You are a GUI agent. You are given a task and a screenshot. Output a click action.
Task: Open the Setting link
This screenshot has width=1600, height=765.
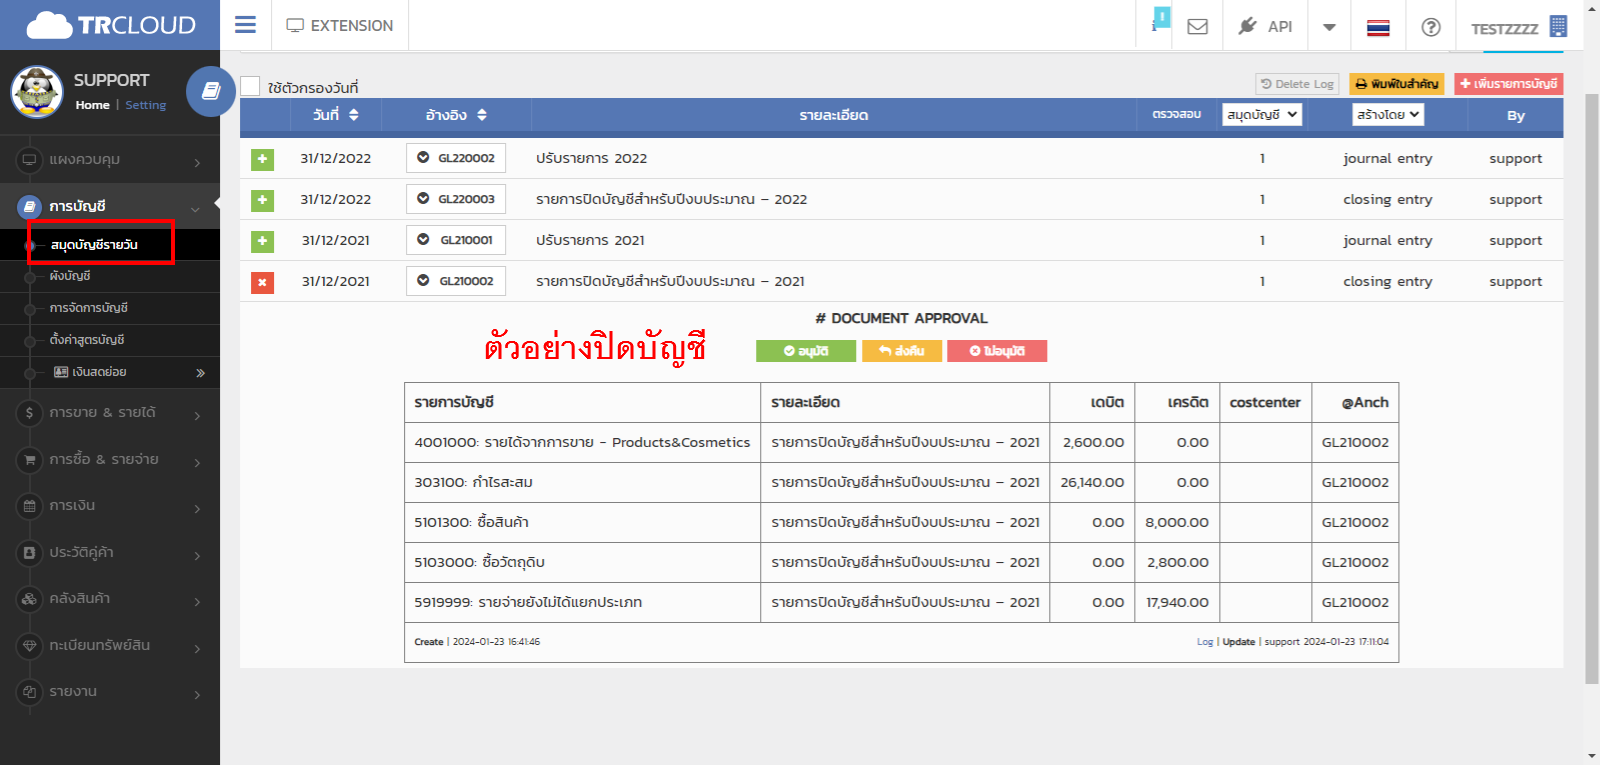coord(146,105)
